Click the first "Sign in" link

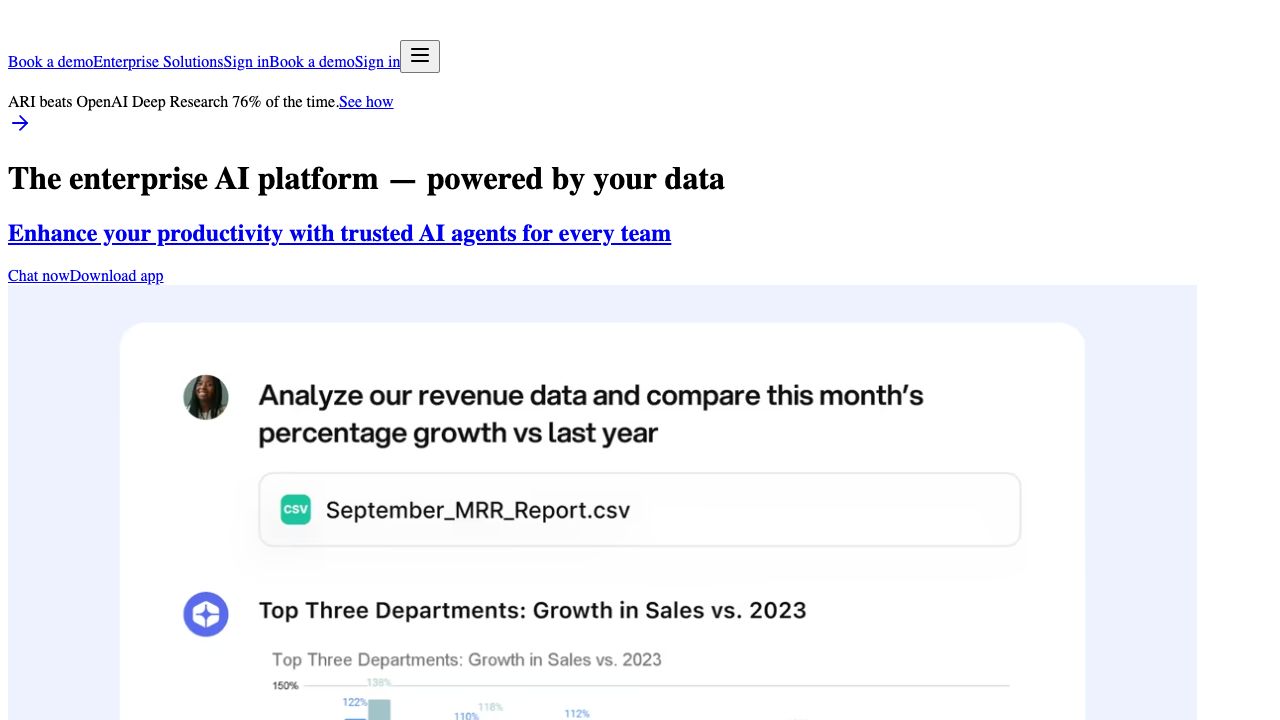point(246,62)
